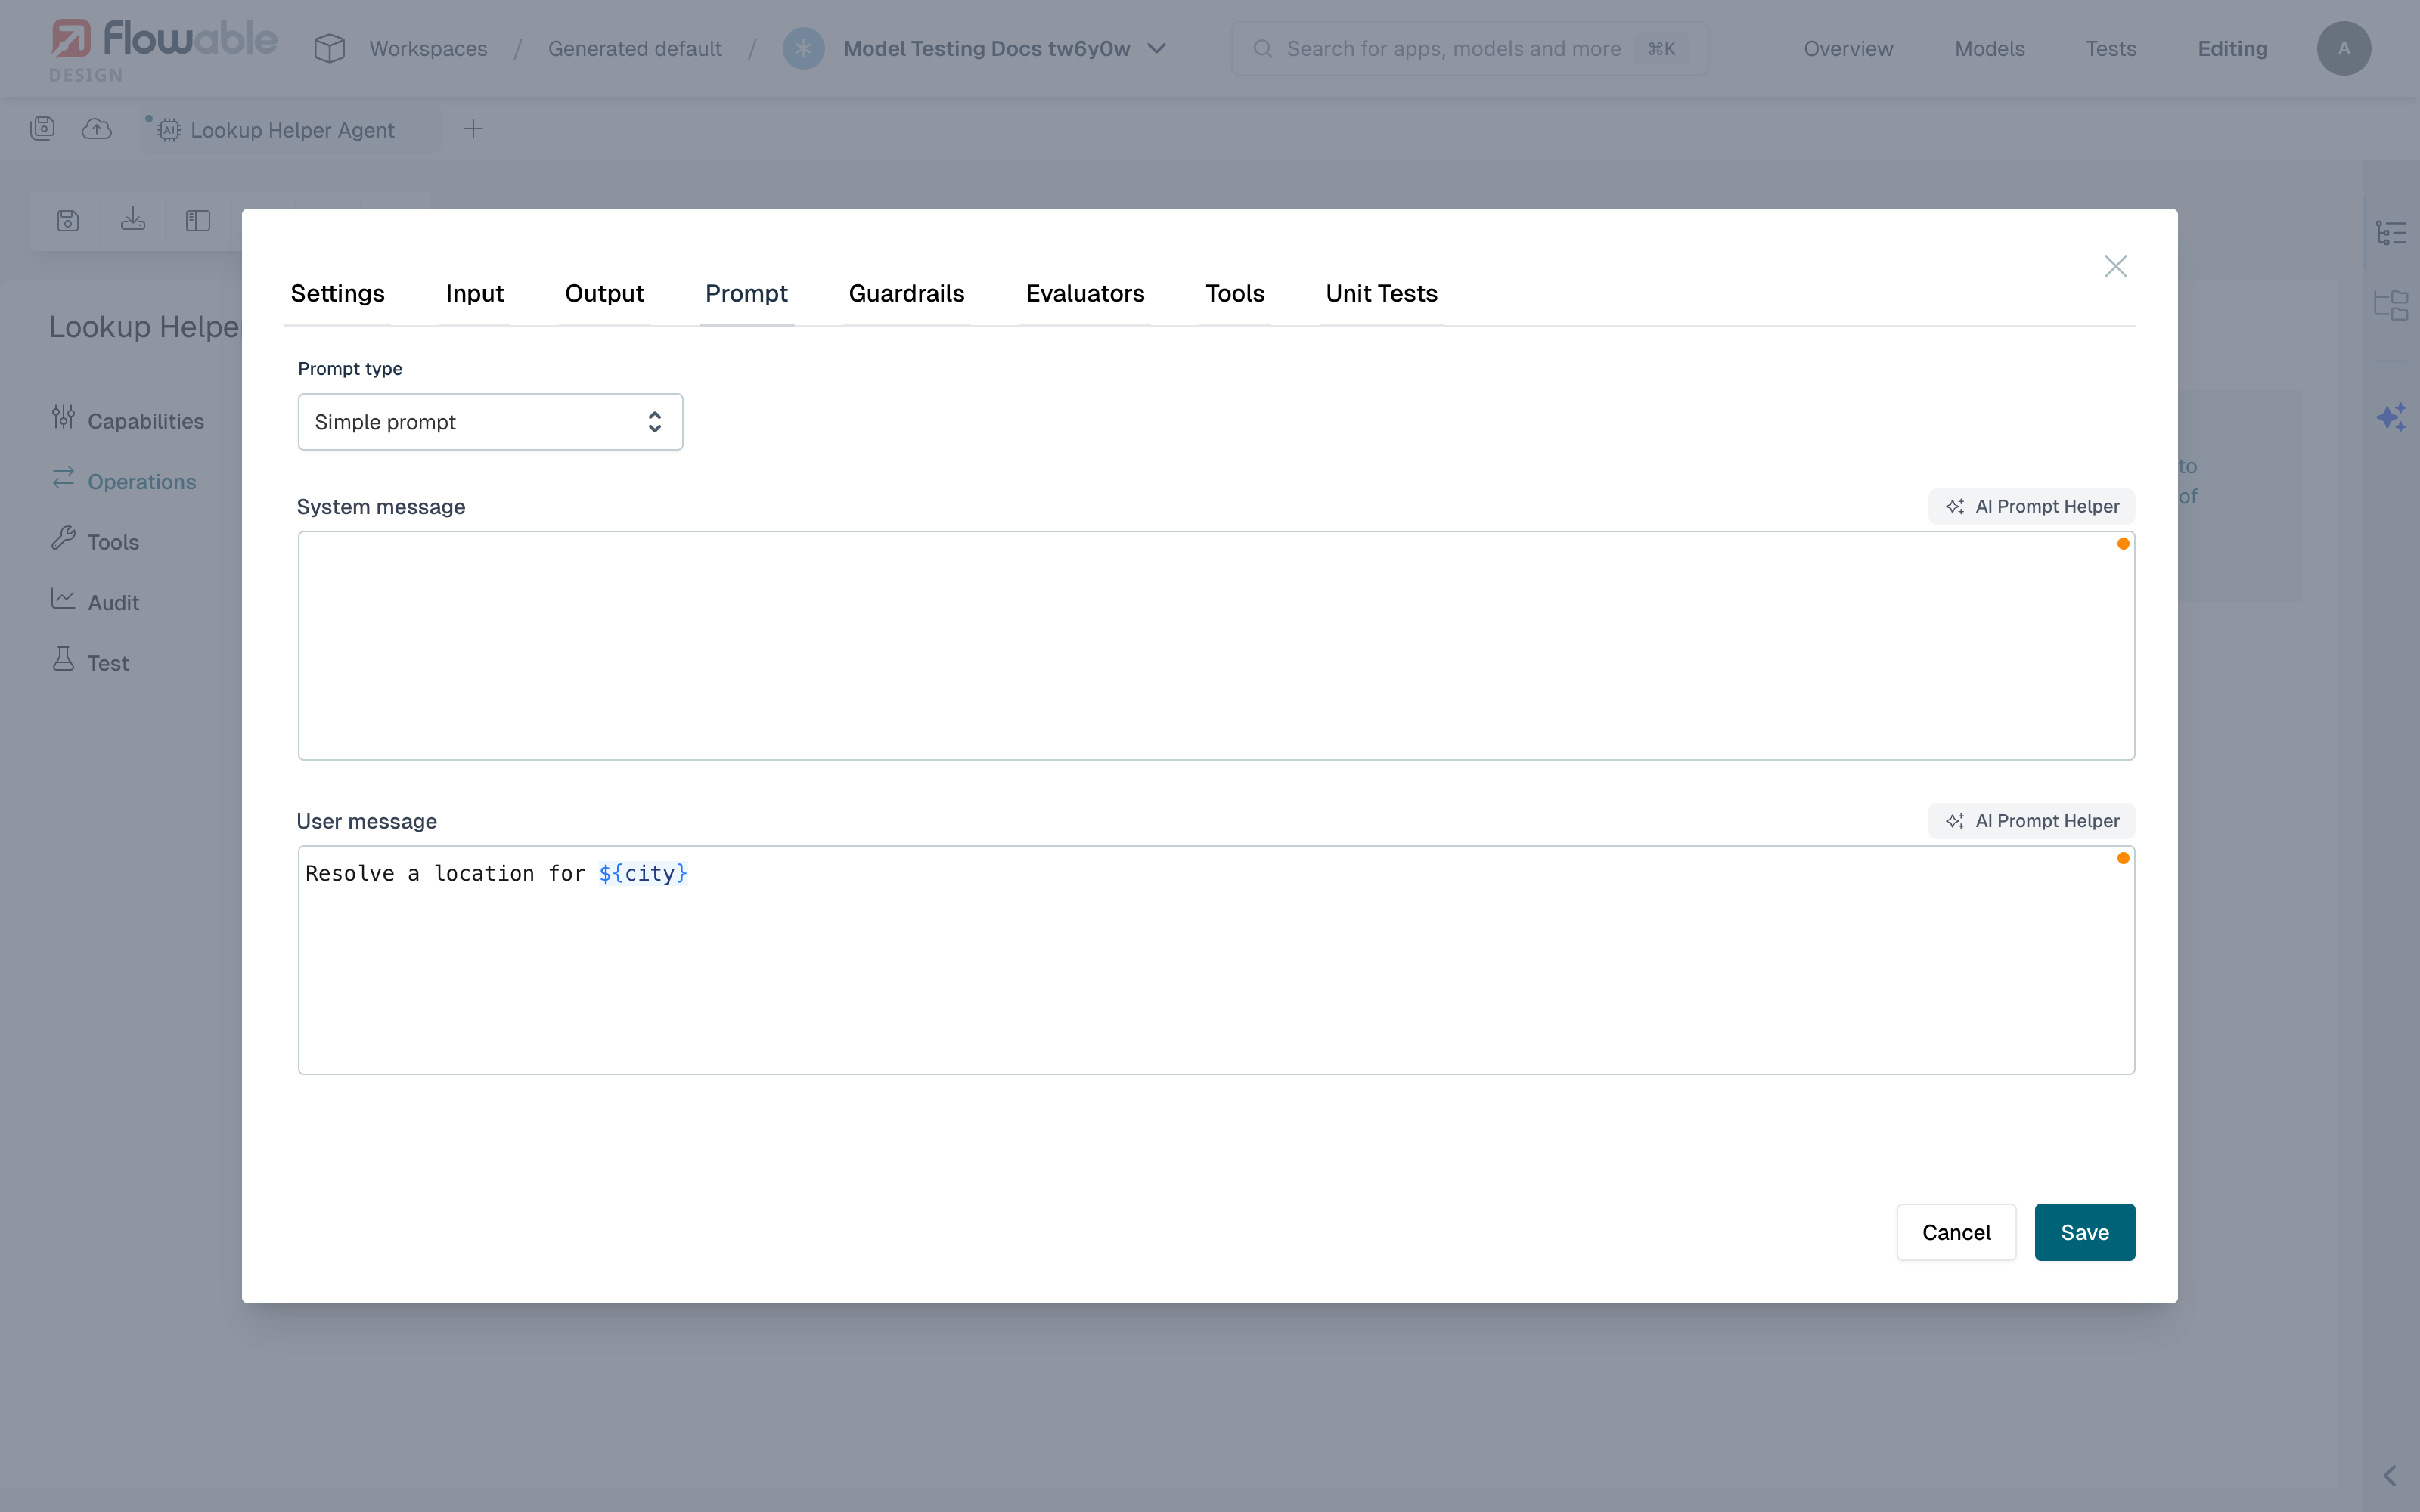Open the Evaluators tab
Viewport: 2420px width, 1512px height.
click(1085, 293)
